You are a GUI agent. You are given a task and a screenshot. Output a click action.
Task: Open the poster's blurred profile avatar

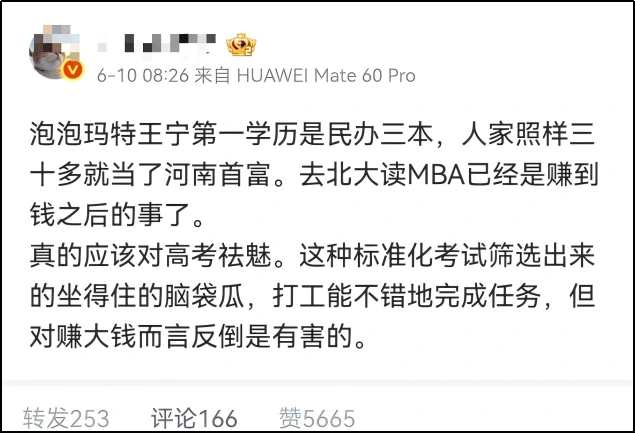[x=55, y=52]
